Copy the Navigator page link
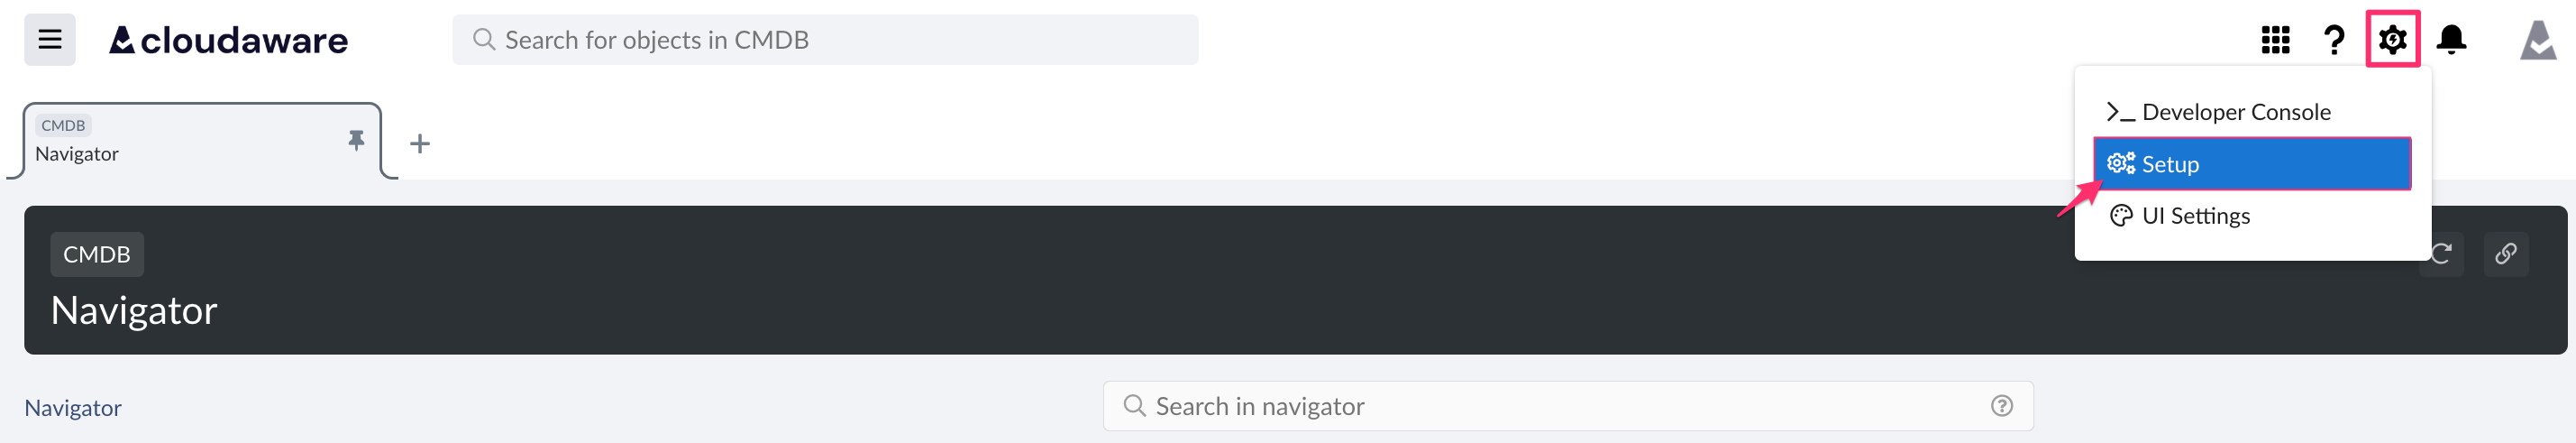This screenshot has width=2576, height=443. (x=2505, y=254)
